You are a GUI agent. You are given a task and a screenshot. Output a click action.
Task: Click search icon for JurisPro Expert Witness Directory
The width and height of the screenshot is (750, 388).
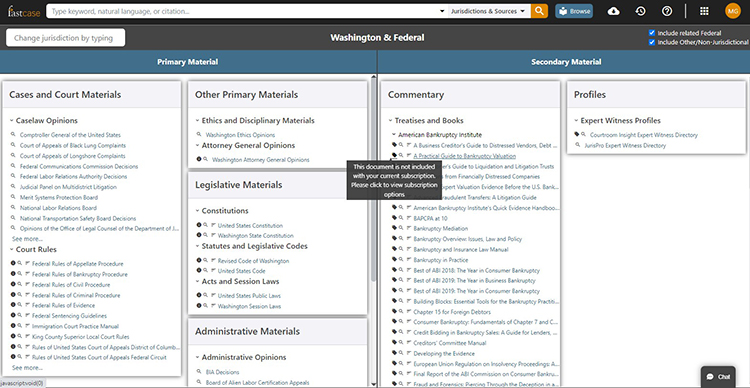[578, 145]
